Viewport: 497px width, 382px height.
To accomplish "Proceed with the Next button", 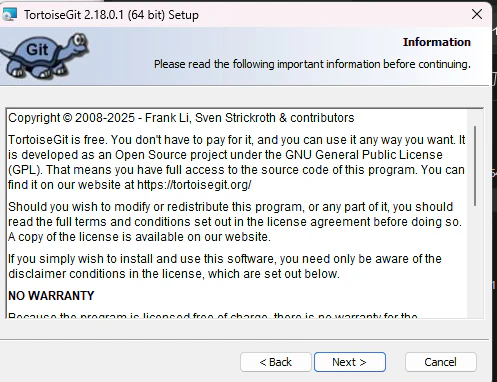I will pyautogui.click(x=350, y=362).
